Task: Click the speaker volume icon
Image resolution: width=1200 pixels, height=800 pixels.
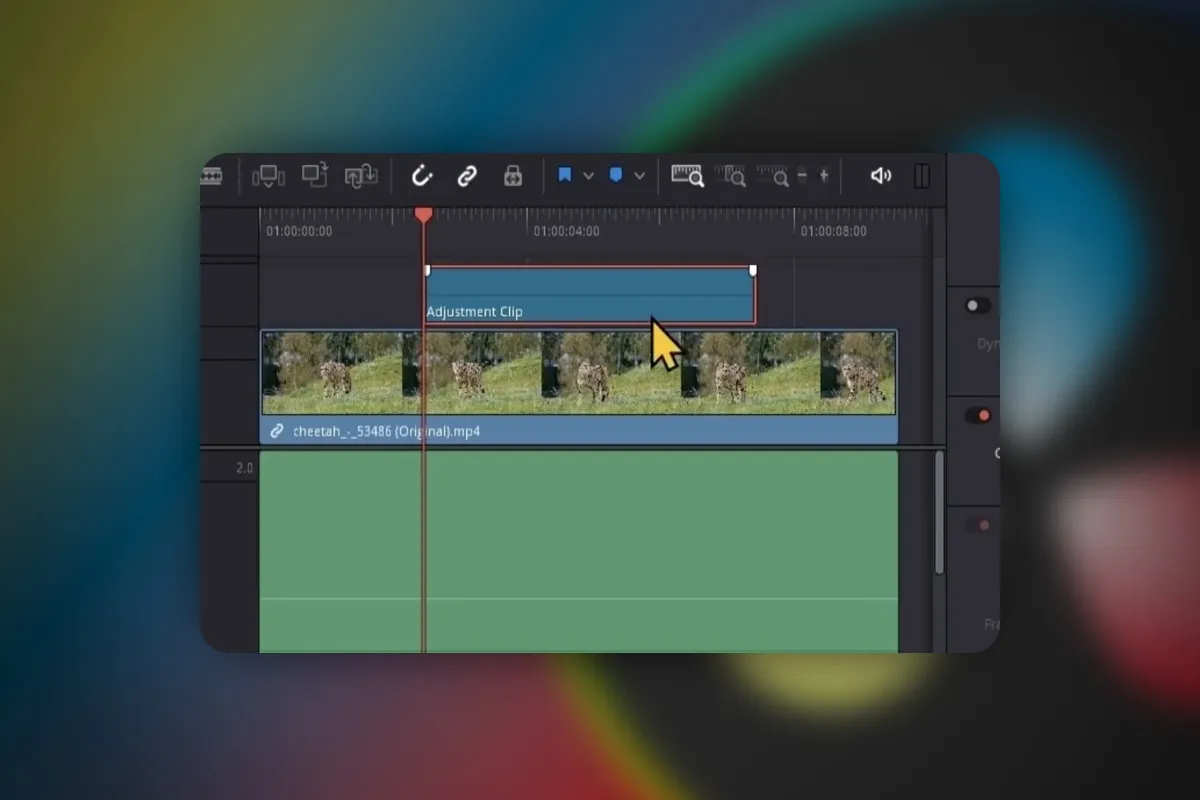Action: pyautogui.click(x=880, y=176)
